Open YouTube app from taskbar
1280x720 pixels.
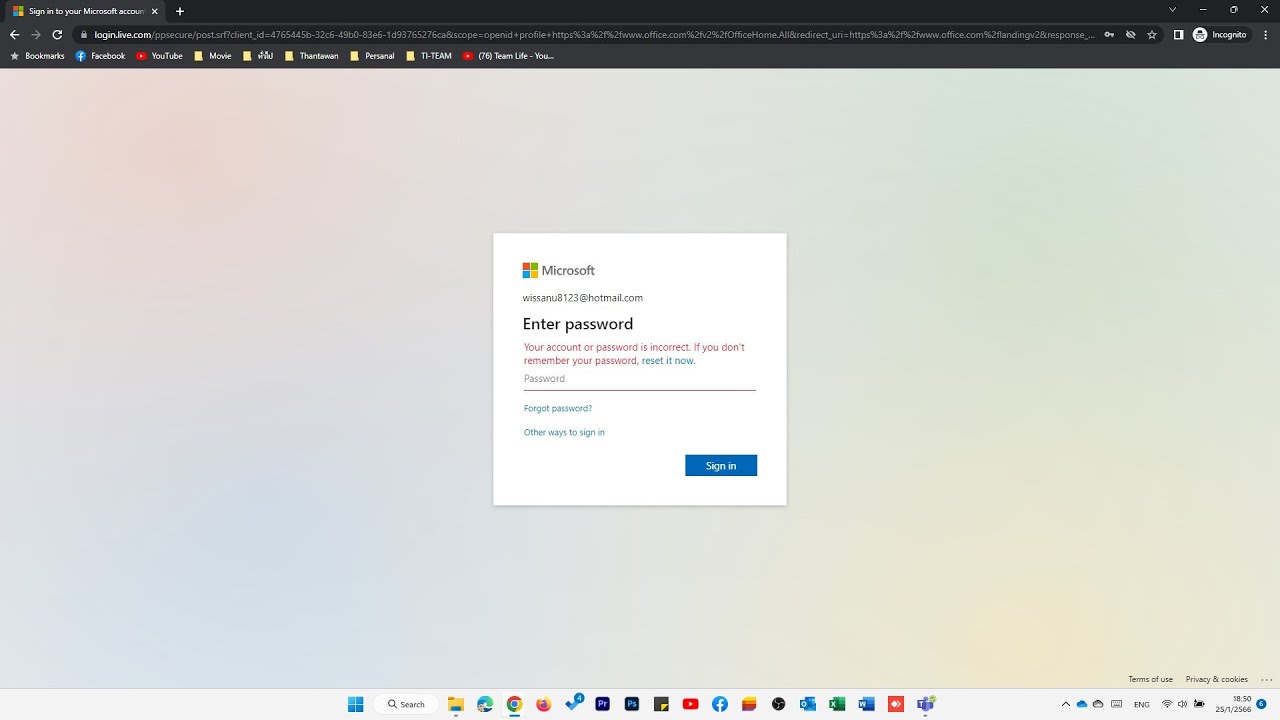click(690, 704)
